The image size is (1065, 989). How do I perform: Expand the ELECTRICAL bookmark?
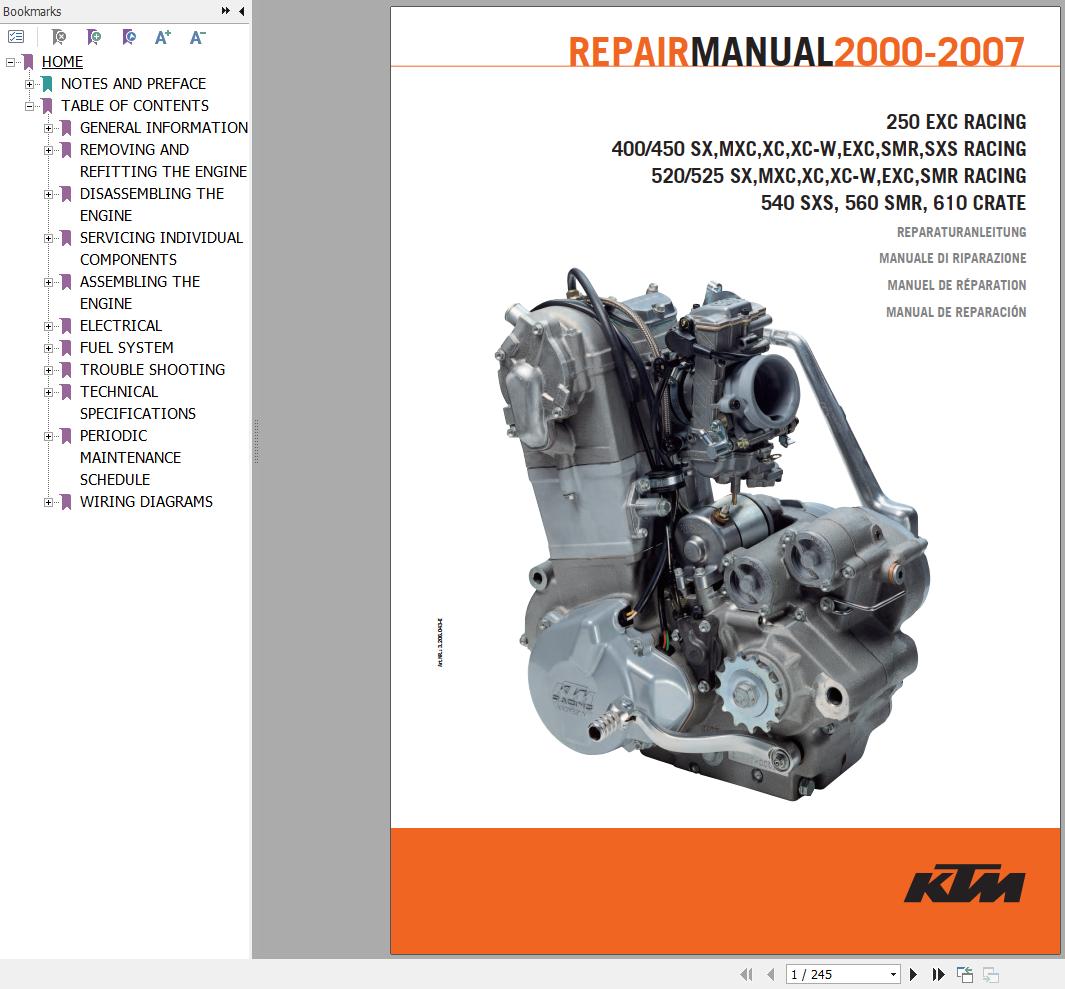point(50,325)
